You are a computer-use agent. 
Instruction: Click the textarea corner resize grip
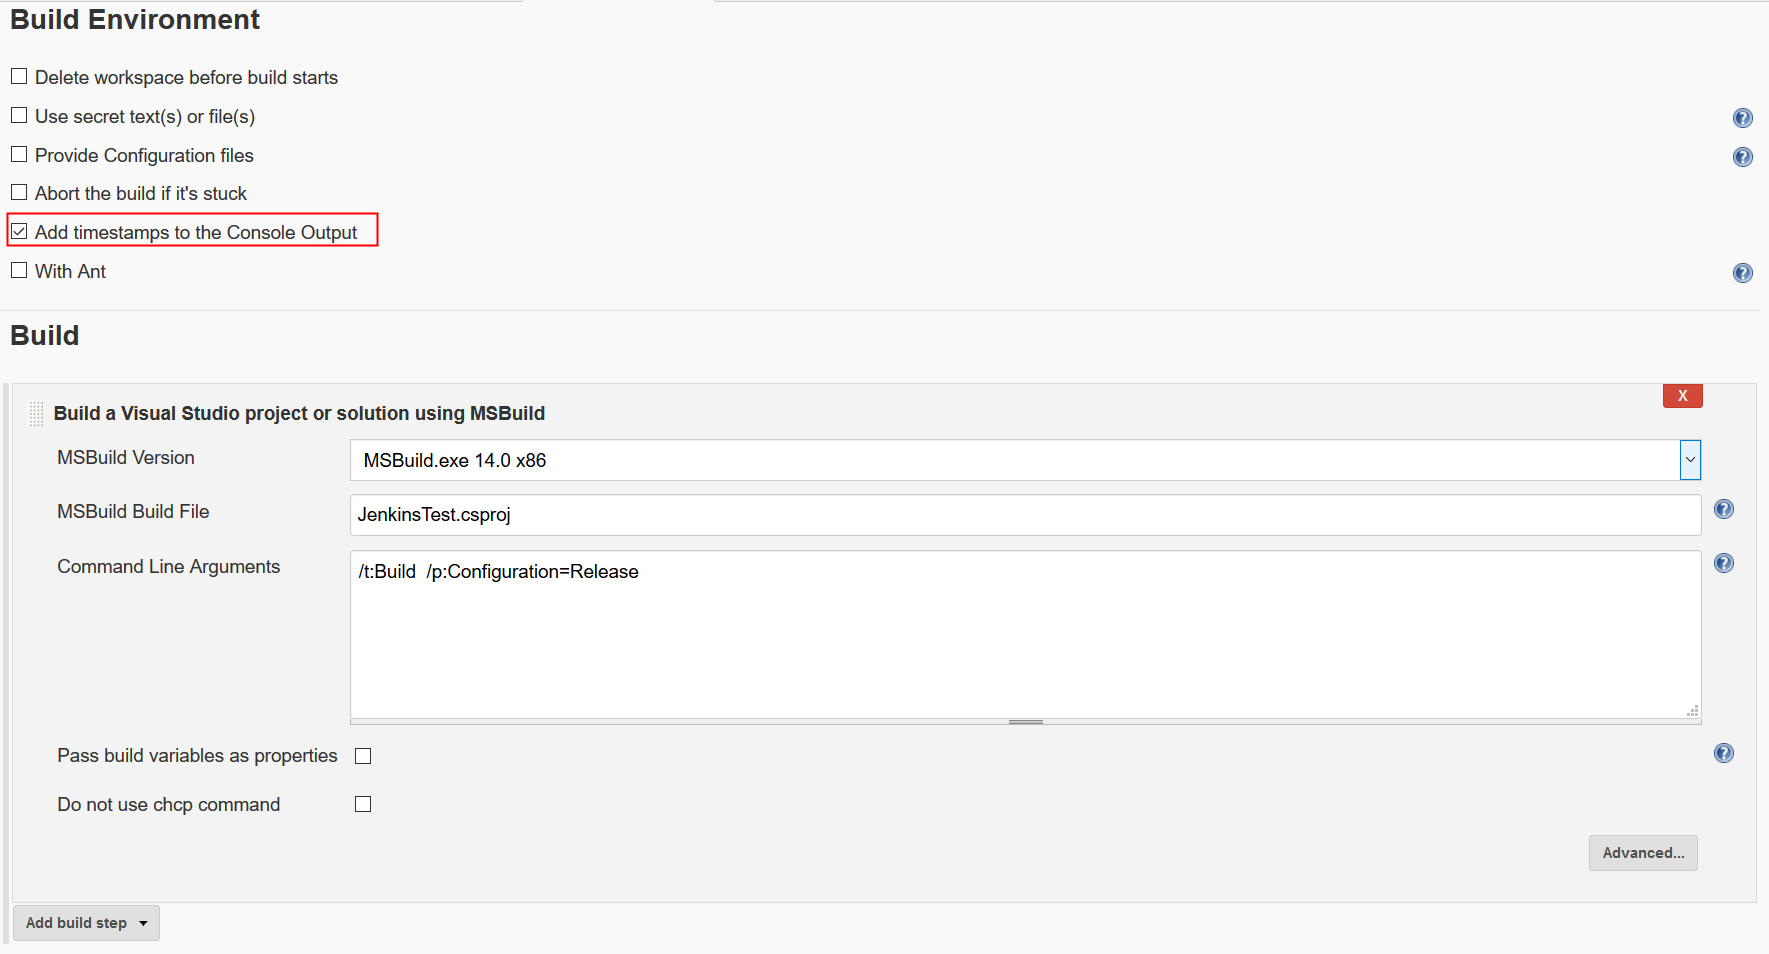[1692, 710]
